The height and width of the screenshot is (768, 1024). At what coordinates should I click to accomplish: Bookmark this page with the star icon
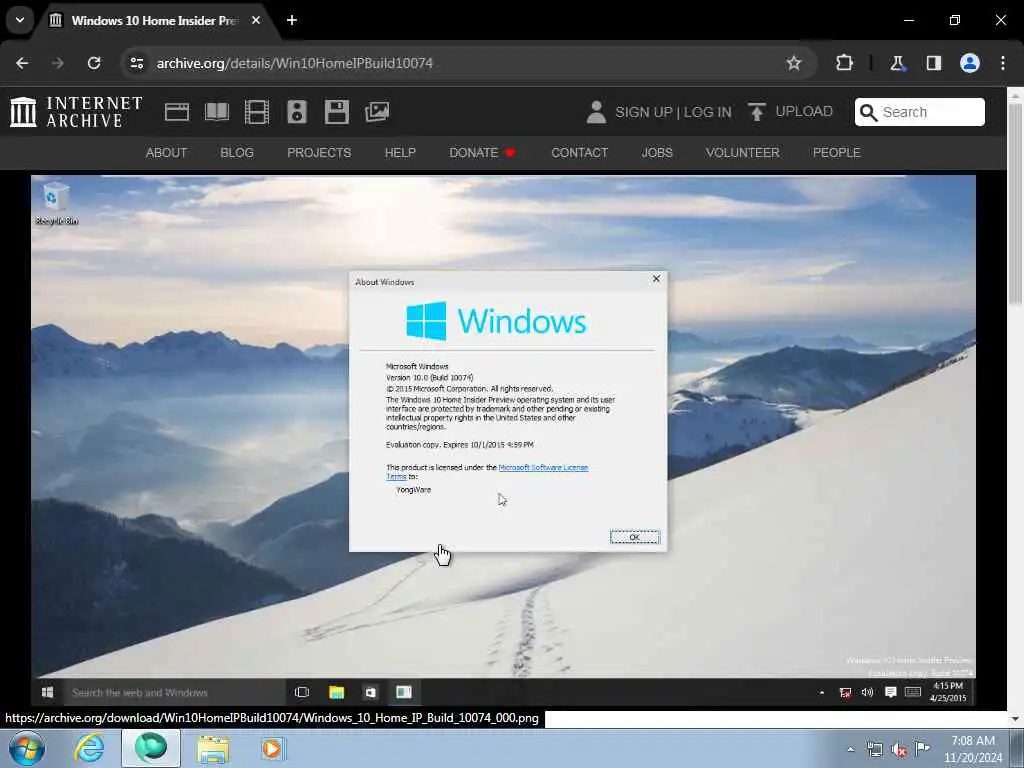tap(793, 63)
